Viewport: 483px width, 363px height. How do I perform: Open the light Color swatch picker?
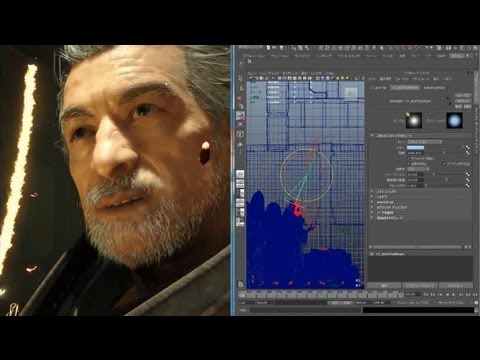tap(416, 147)
